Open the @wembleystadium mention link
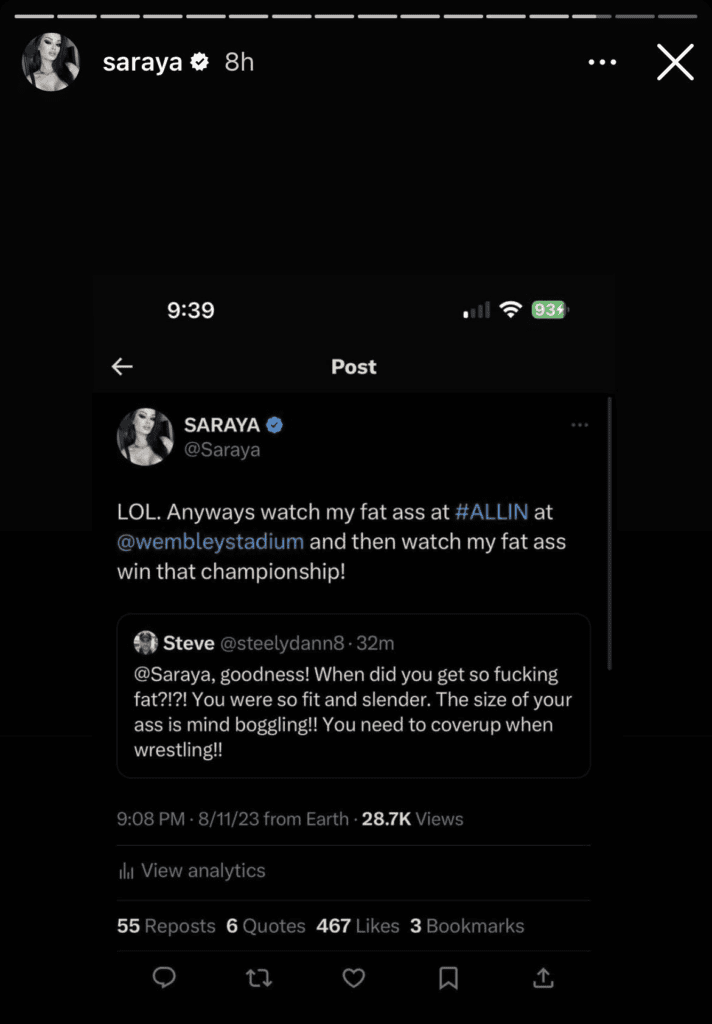Image resolution: width=712 pixels, height=1024 pixels. tap(210, 543)
